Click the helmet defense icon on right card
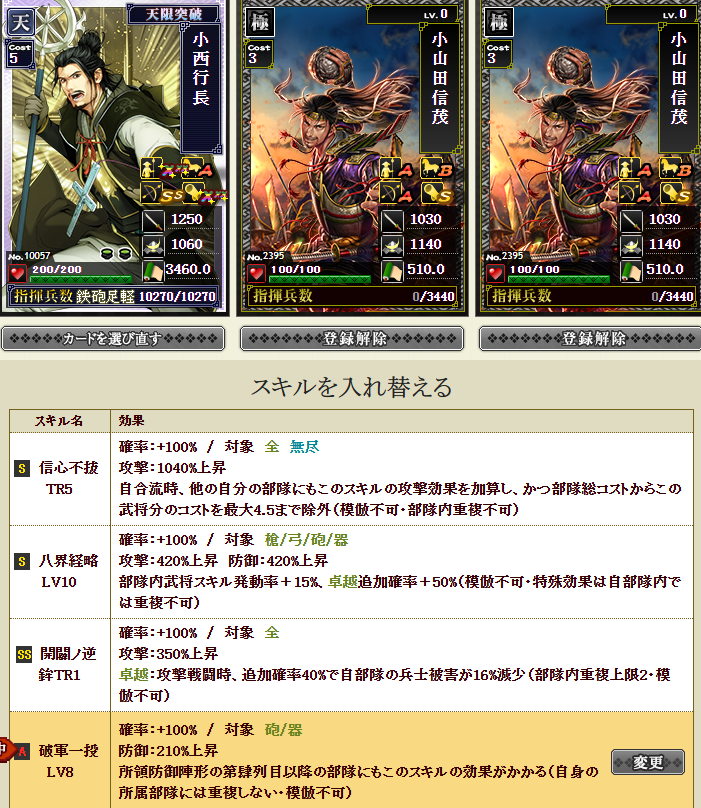 [x=630, y=246]
